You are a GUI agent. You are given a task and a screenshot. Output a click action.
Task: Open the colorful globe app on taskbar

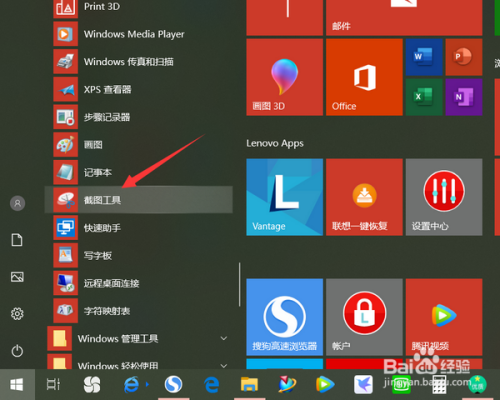pyautogui.click(x=287, y=384)
